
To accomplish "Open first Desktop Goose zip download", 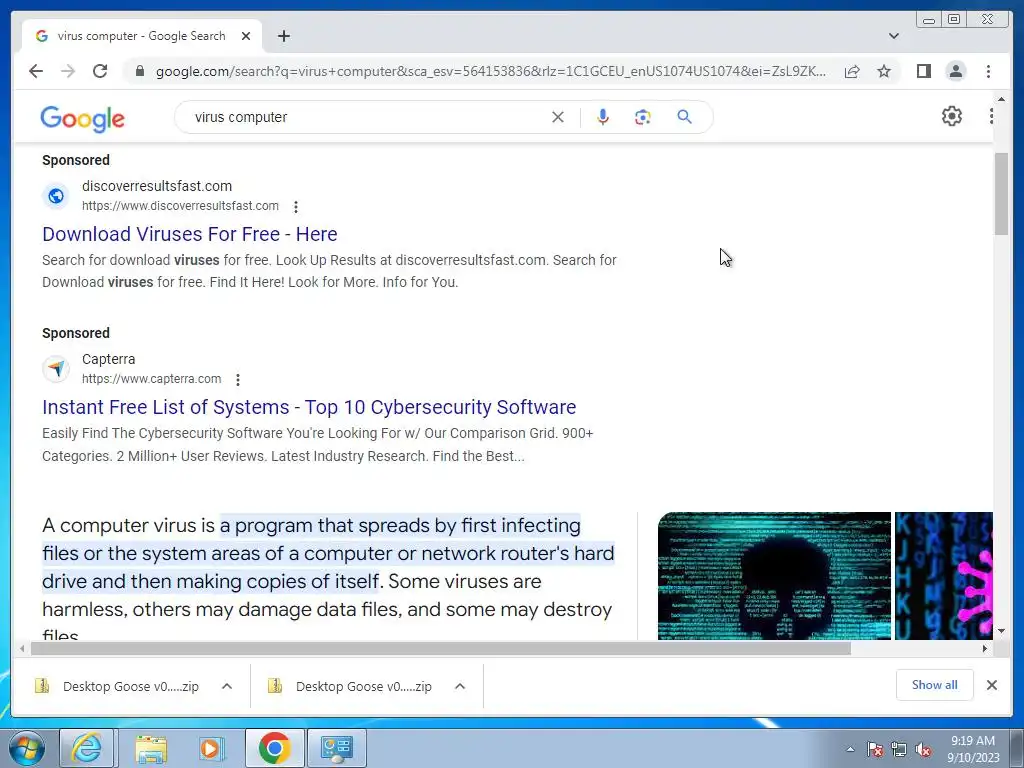I will (x=117, y=686).
